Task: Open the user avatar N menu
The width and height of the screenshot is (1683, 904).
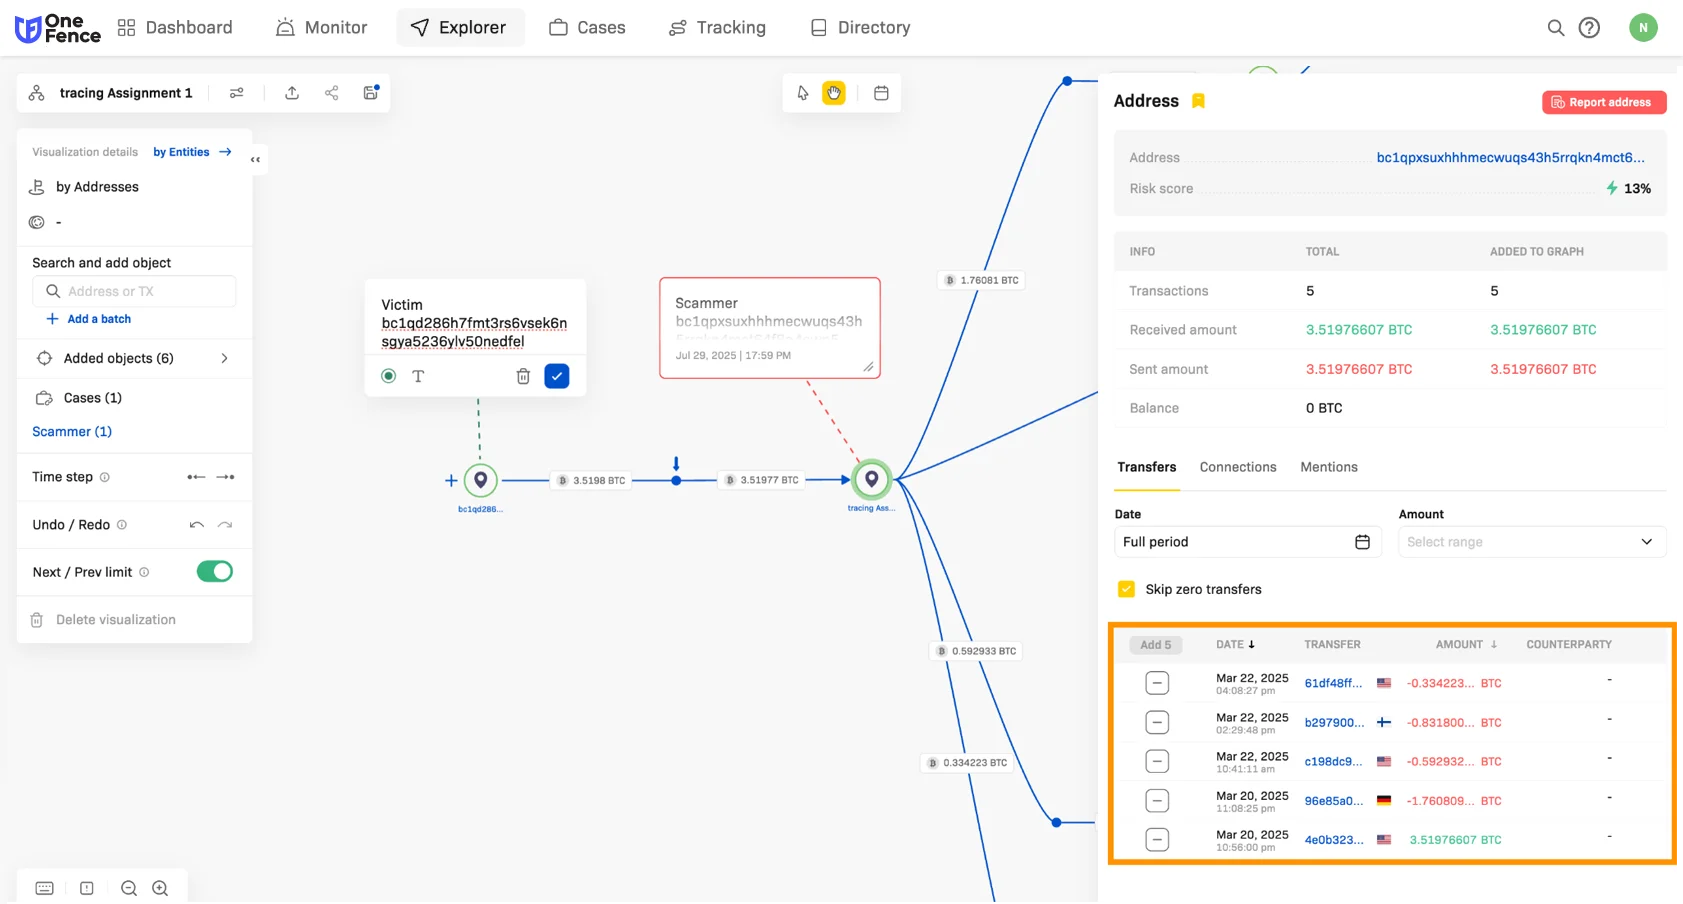Action: pos(1643,28)
